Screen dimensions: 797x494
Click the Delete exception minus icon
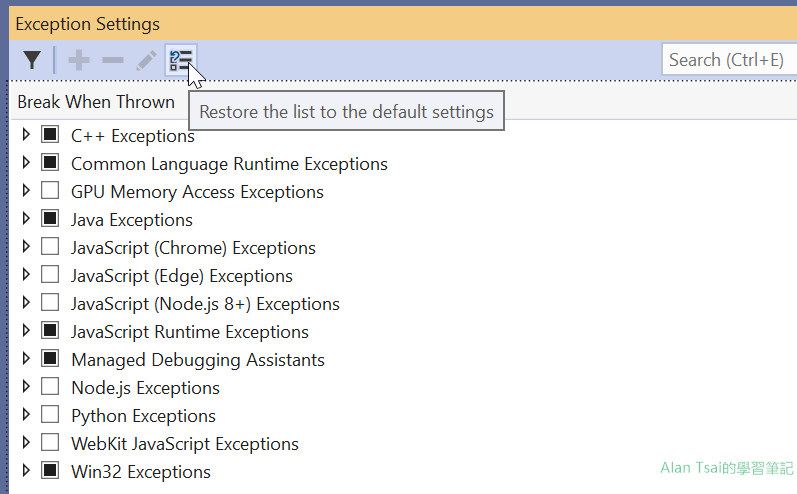coord(113,61)
